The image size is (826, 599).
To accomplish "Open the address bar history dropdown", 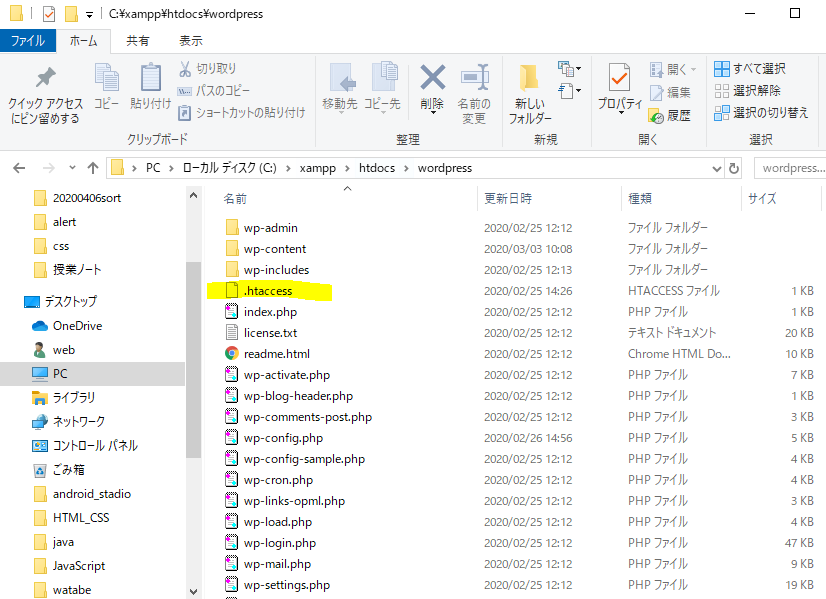I will [x=716, y=169].
